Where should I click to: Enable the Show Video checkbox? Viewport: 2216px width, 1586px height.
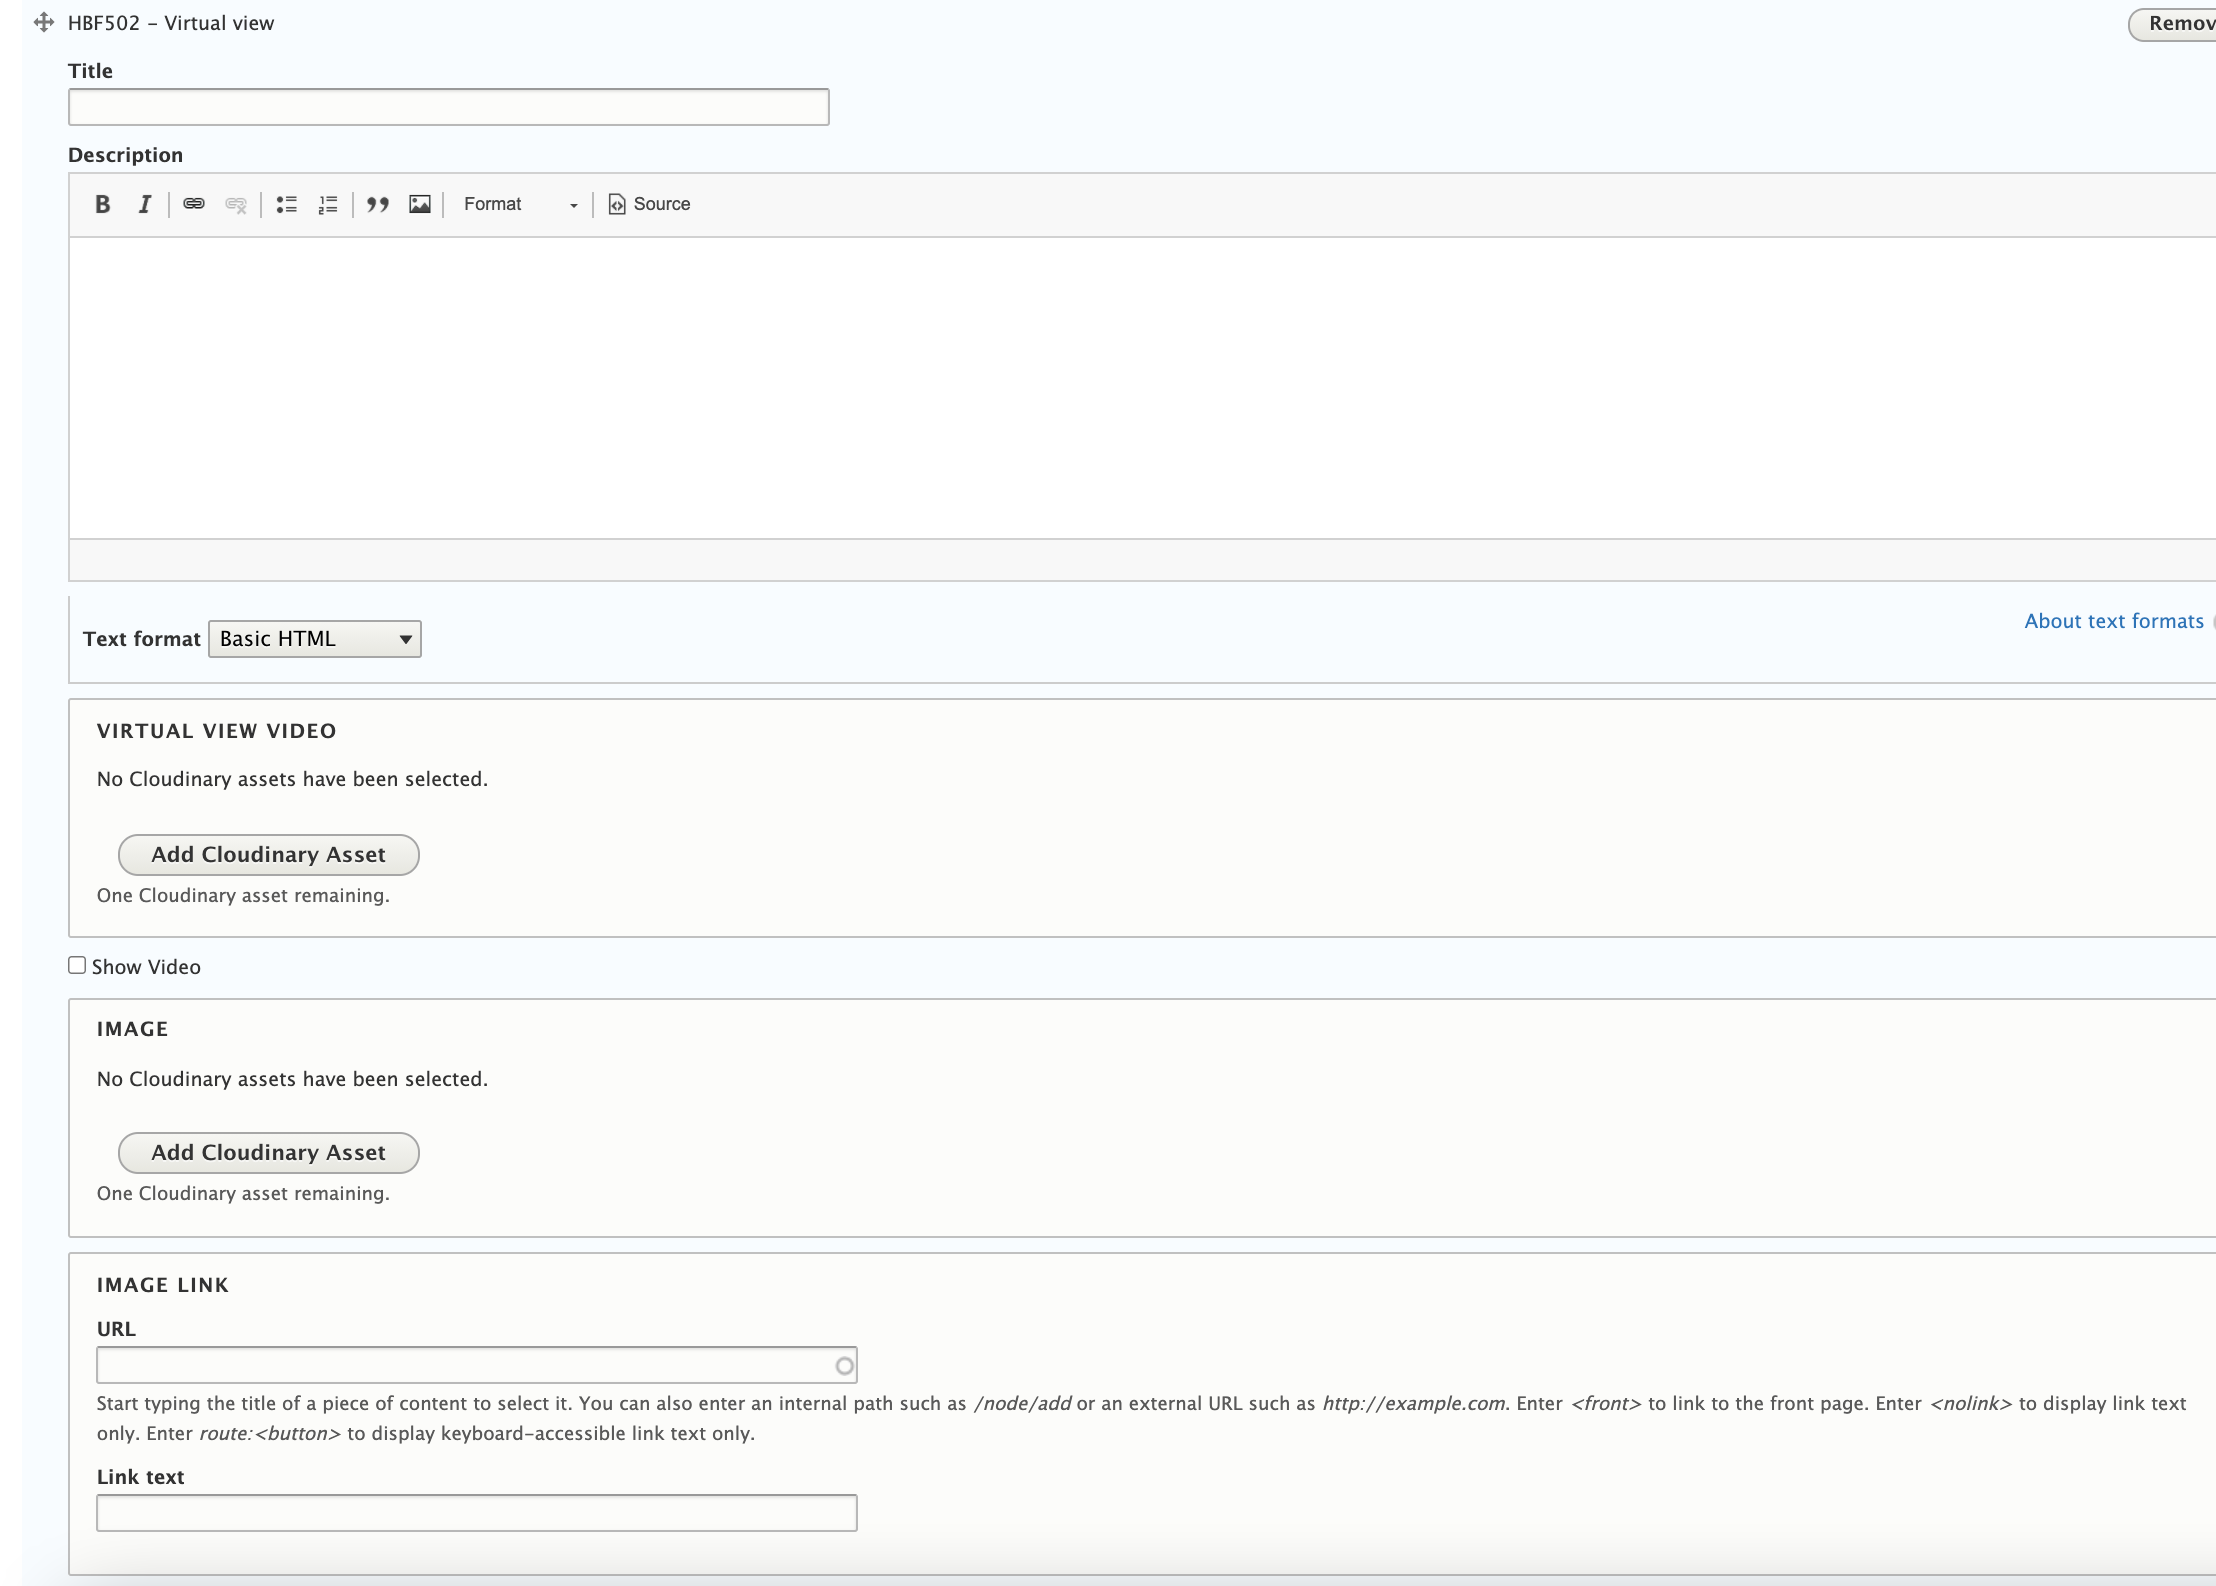coord(77,965)
